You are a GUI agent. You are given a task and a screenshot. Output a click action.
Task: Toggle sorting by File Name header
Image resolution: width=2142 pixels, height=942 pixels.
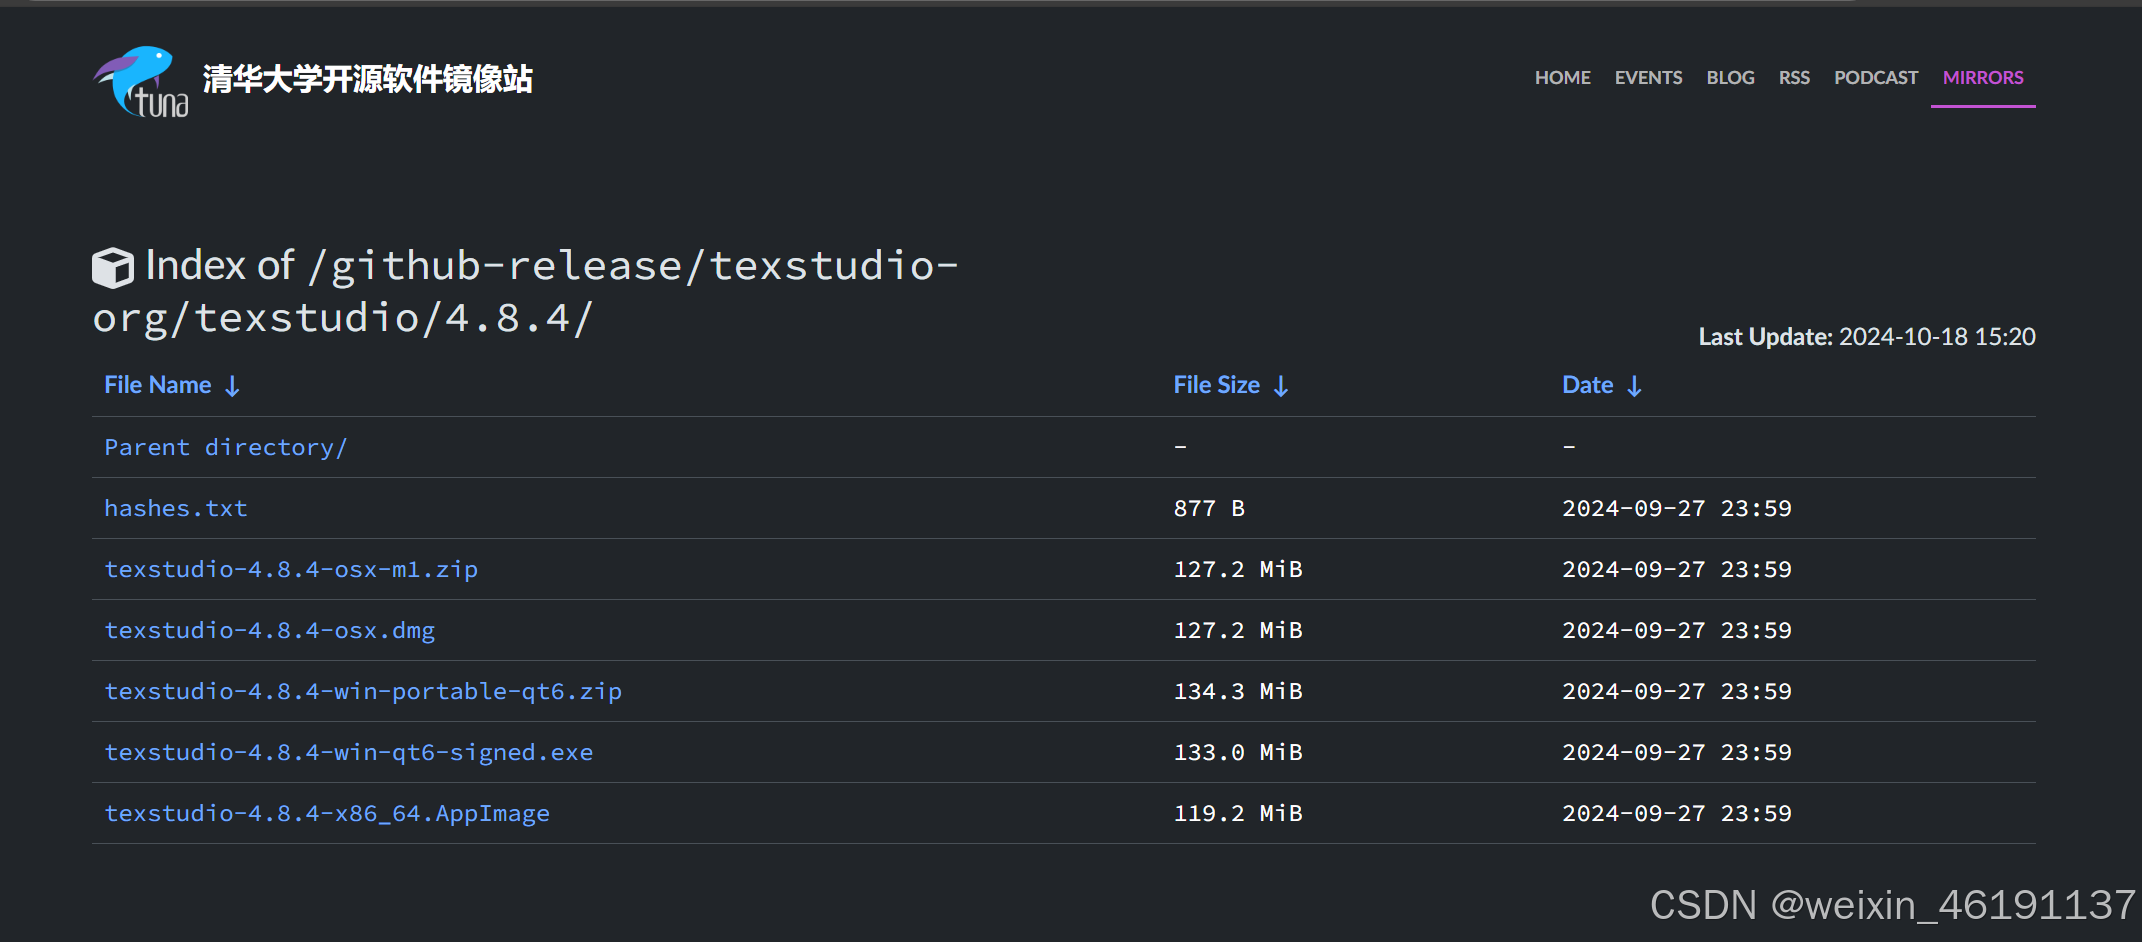pos(157,384)
